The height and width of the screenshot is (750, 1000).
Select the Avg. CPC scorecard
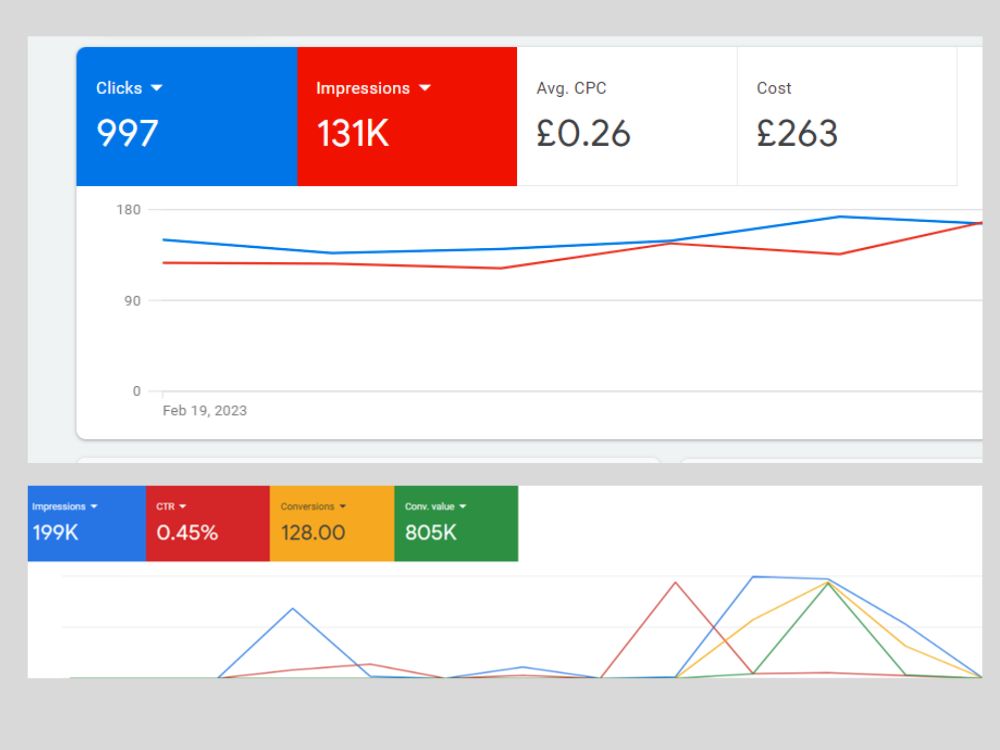(627, 116)
